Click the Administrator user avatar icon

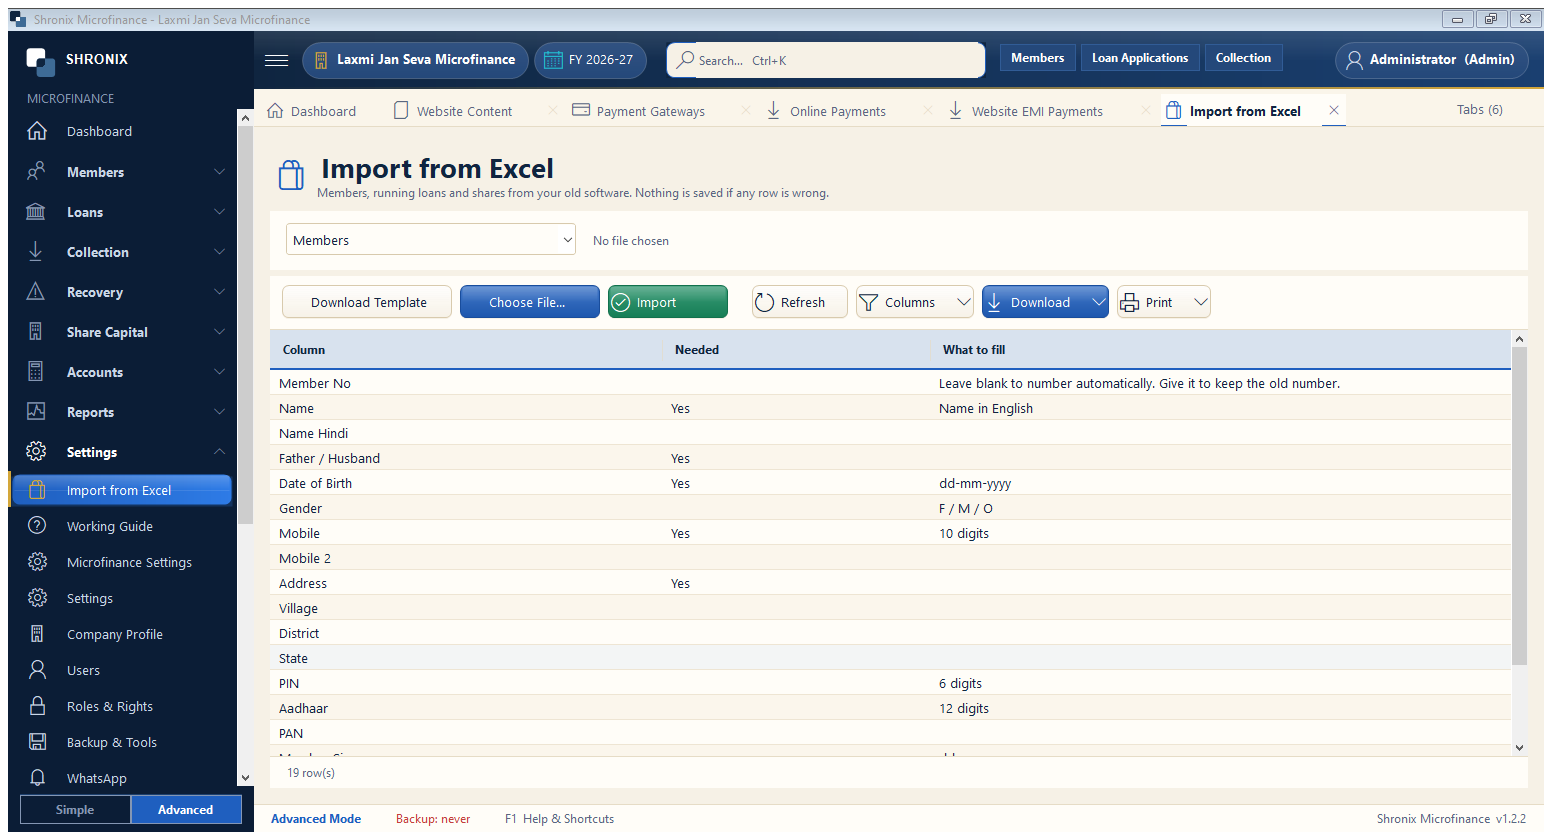1354,60
